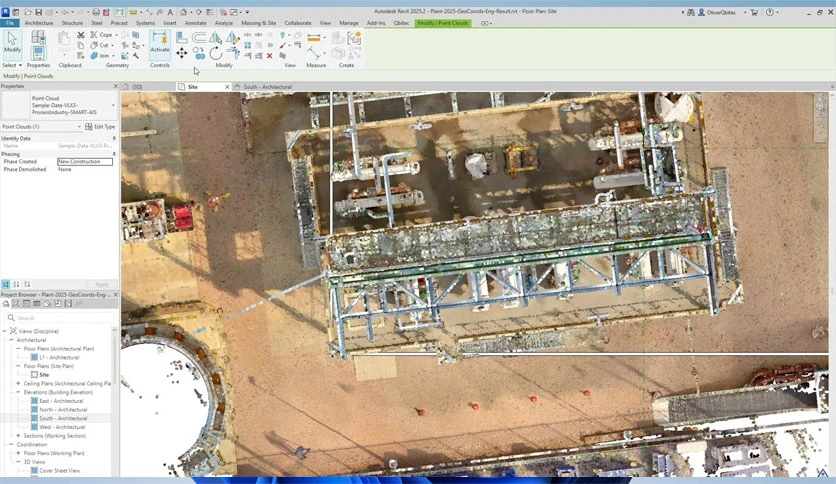Click the Project Browser home icon

tap(6, 304)
